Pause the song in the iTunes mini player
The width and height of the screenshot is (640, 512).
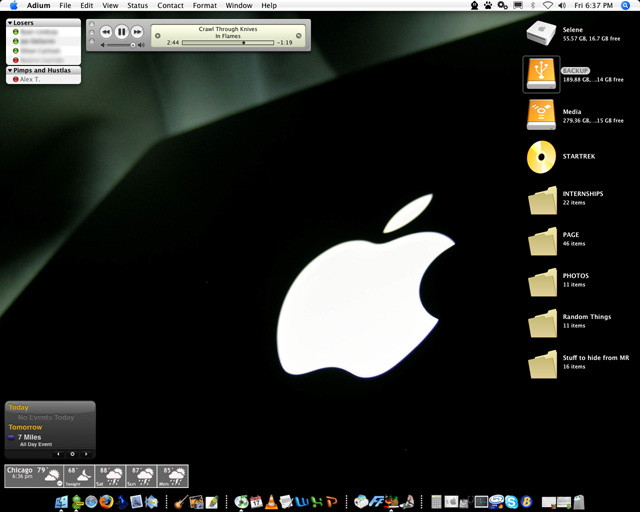coord(121,31)
